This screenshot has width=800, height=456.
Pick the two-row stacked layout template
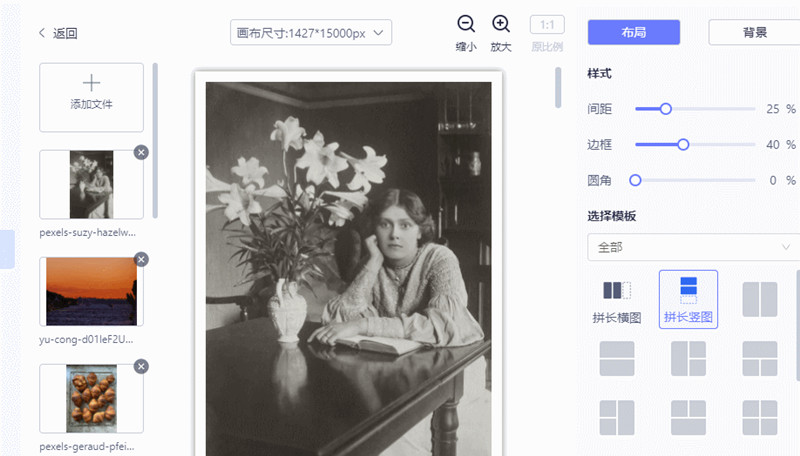point(617,358)
